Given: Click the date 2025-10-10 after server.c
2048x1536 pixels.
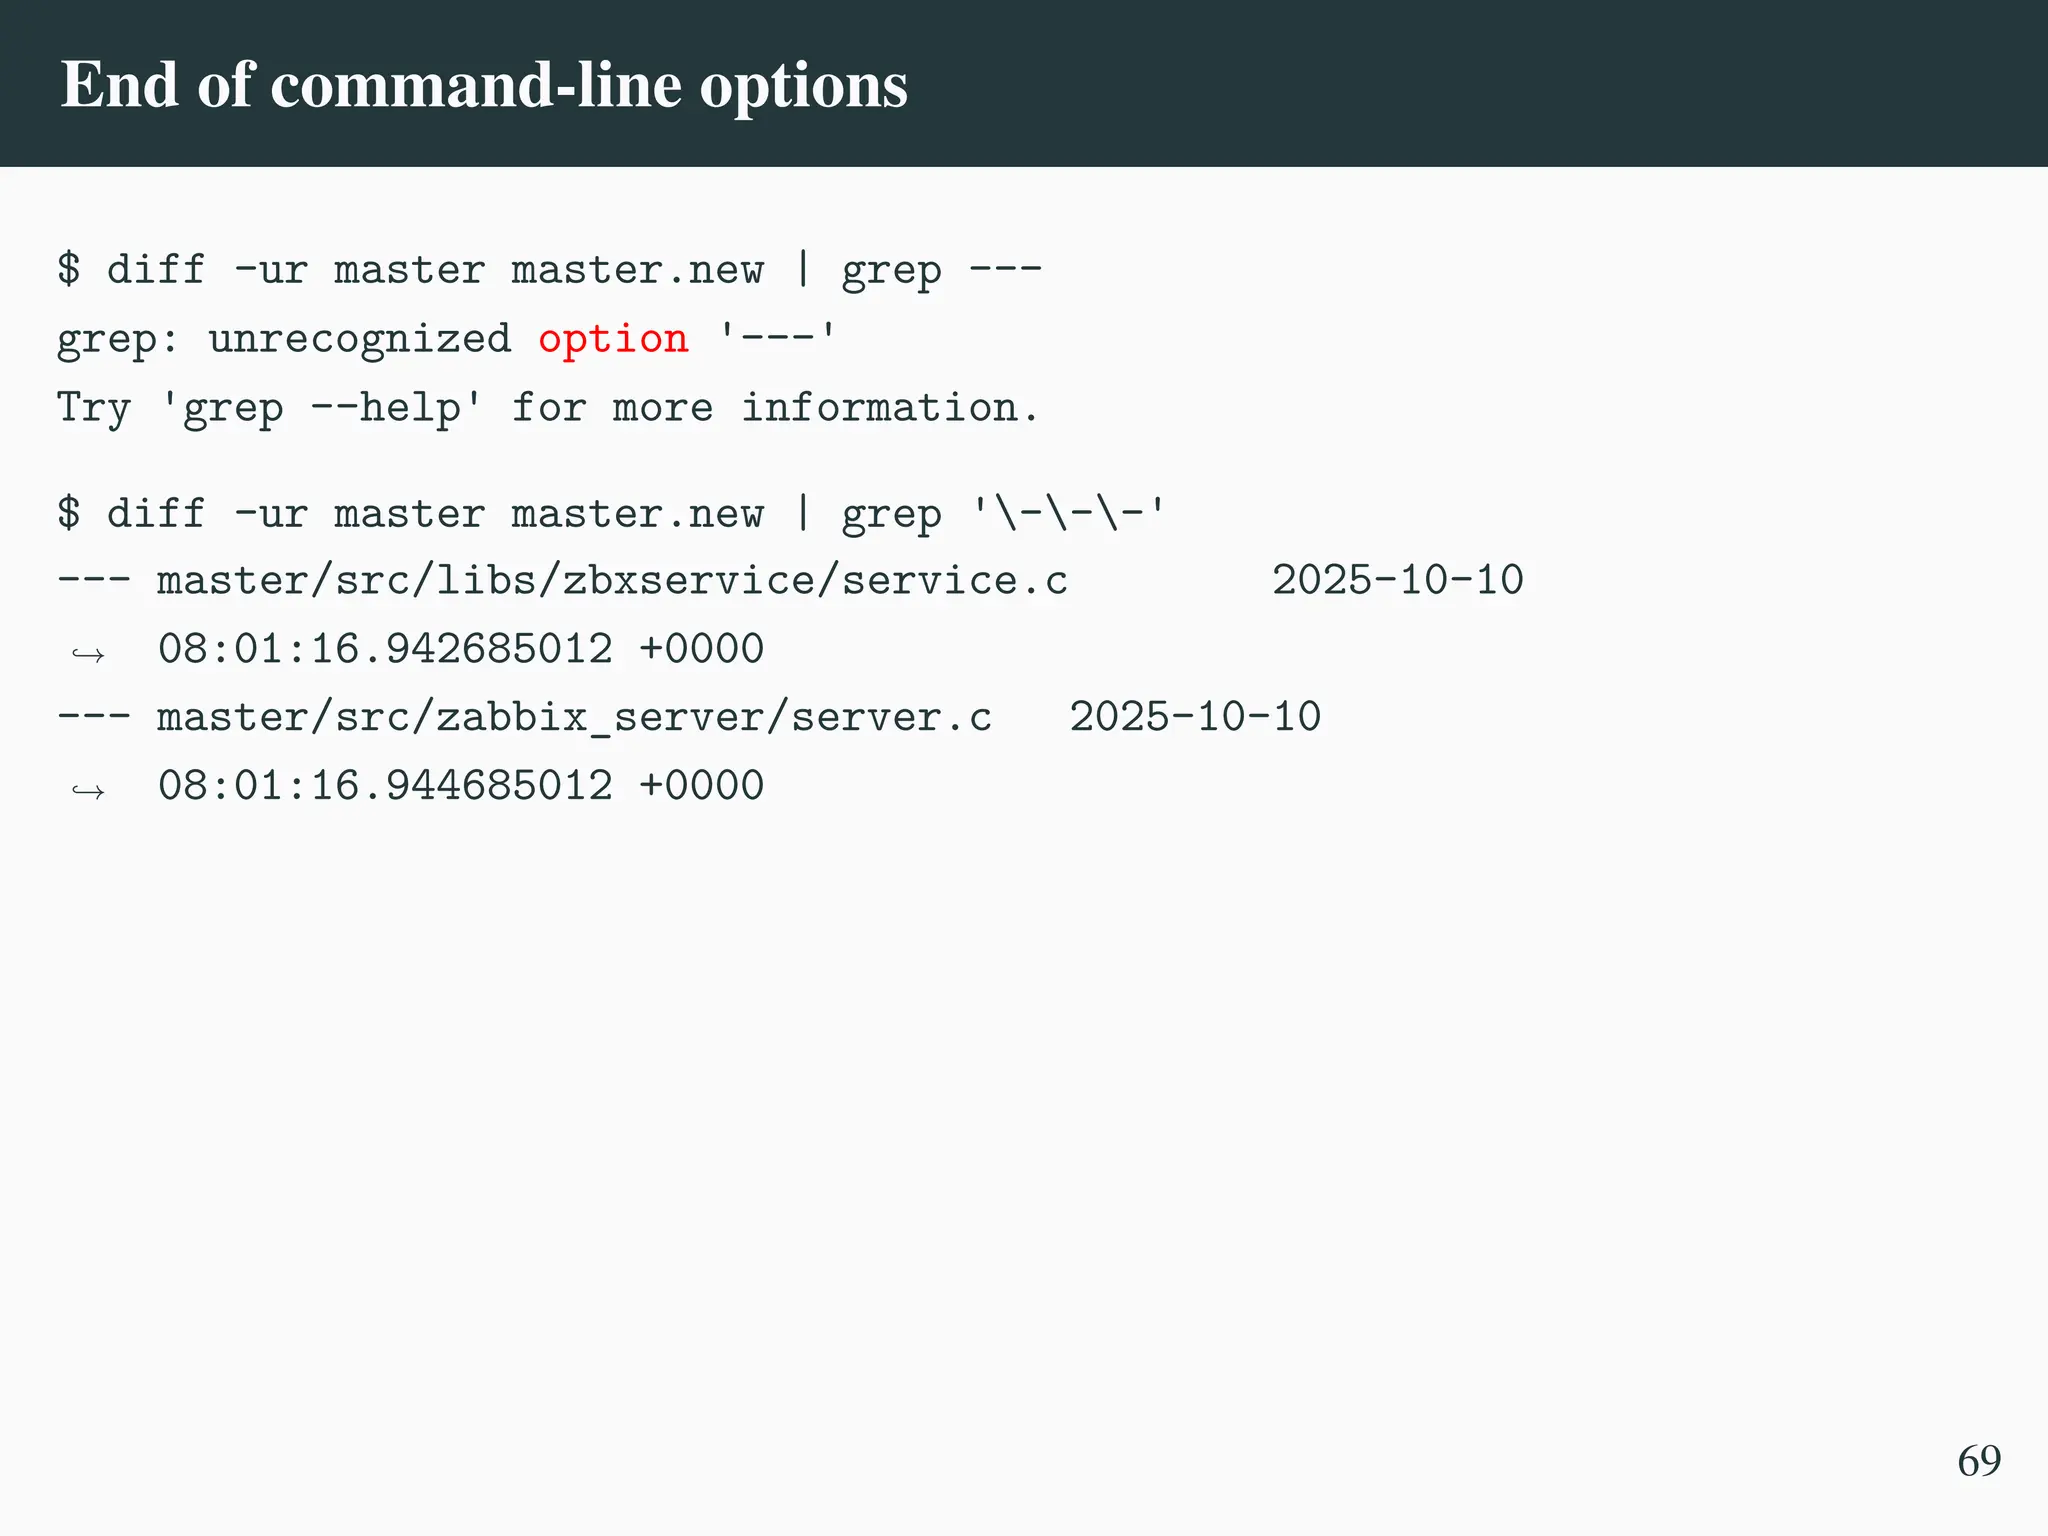Looking at the screenshot, I should coord(1195,718).
